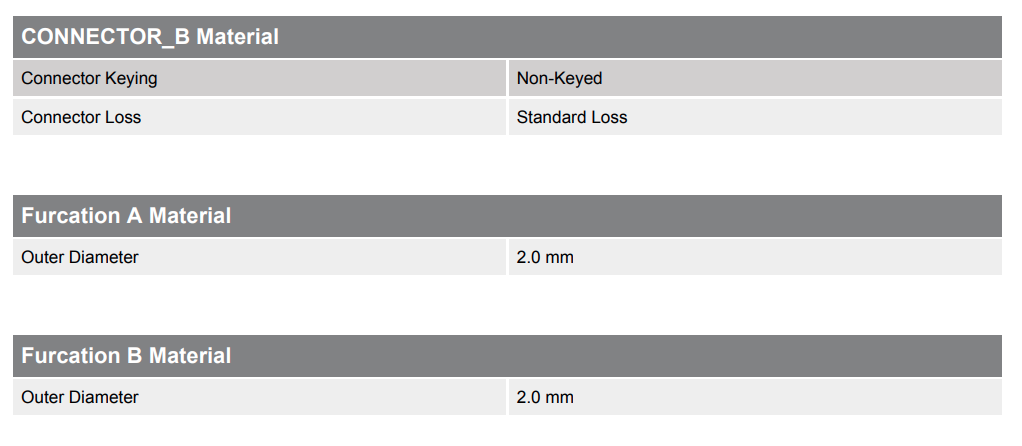The width and height of the screenshot is (1022, 446).
Task: Click the Connector Keying label cell
Action: tap(259, 78)
